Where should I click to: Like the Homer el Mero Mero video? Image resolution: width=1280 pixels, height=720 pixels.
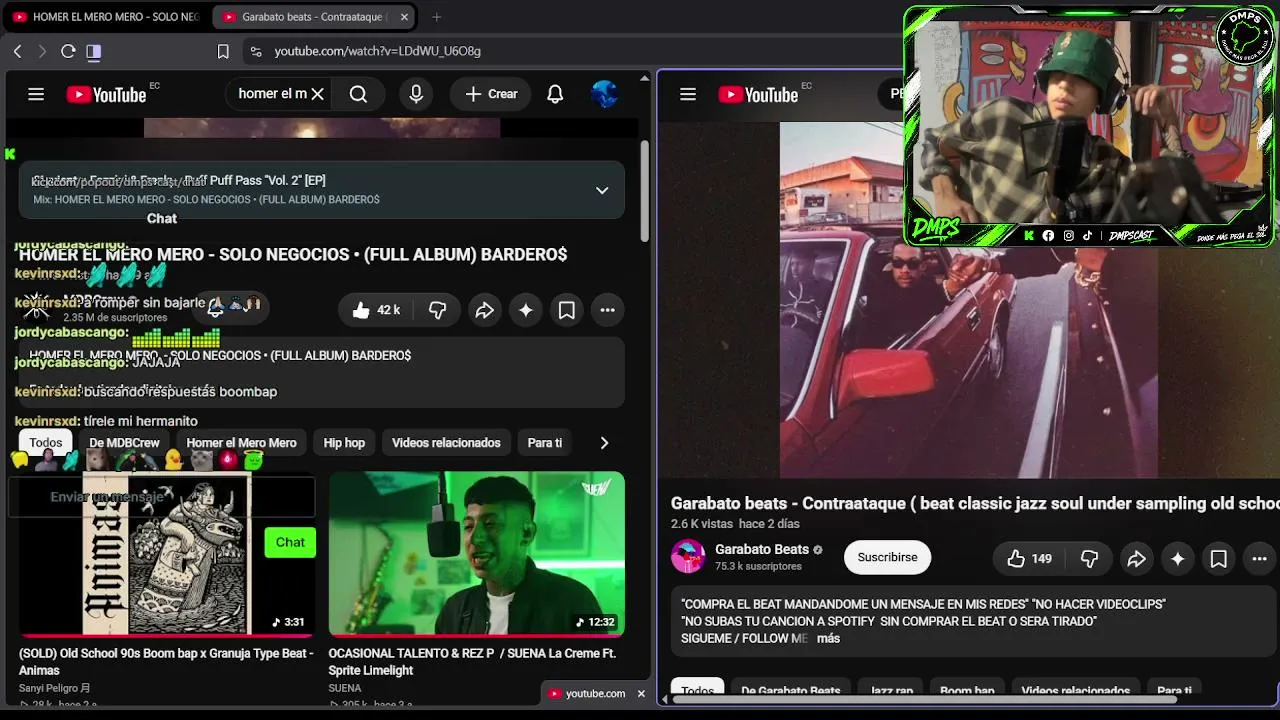[376, 310]
